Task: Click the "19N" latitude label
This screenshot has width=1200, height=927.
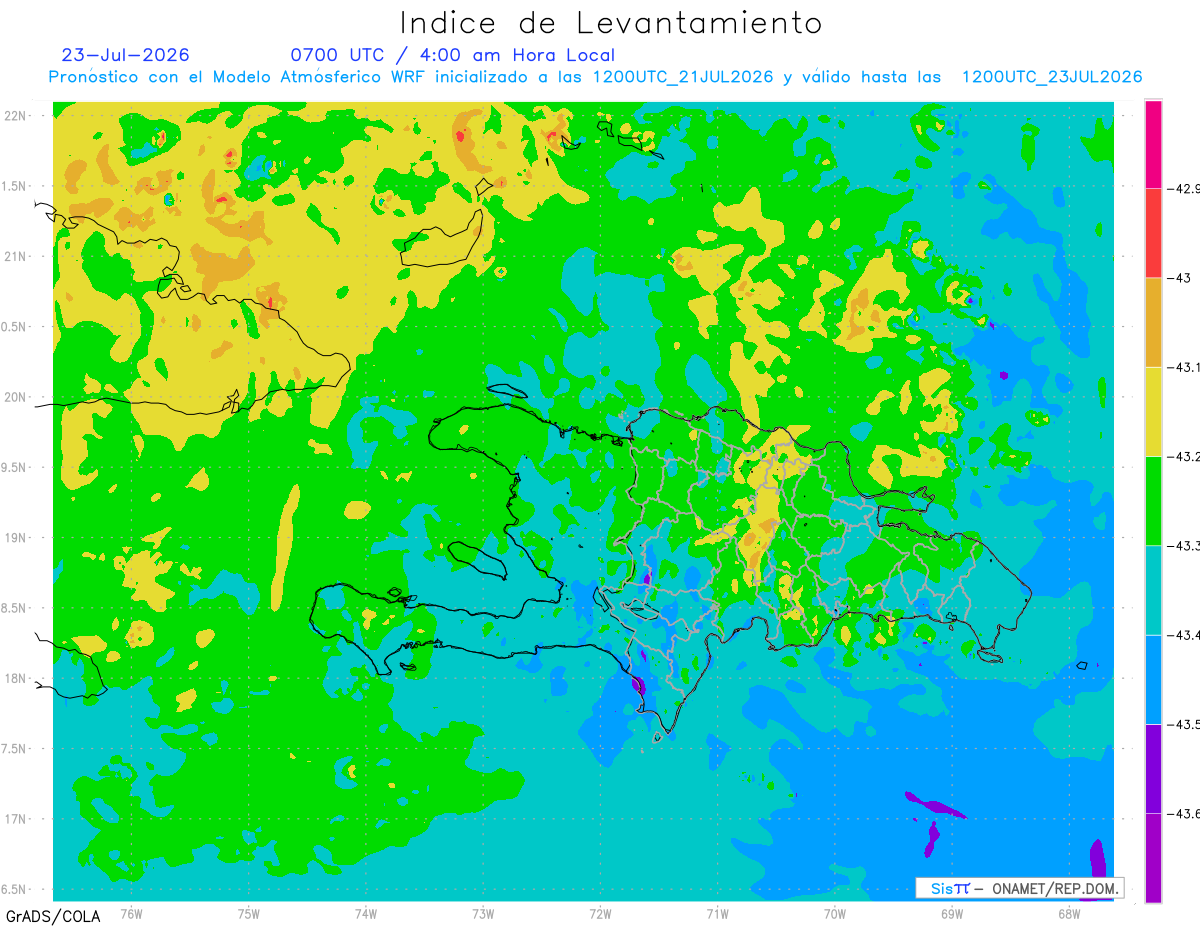Action: click(17, 537)
